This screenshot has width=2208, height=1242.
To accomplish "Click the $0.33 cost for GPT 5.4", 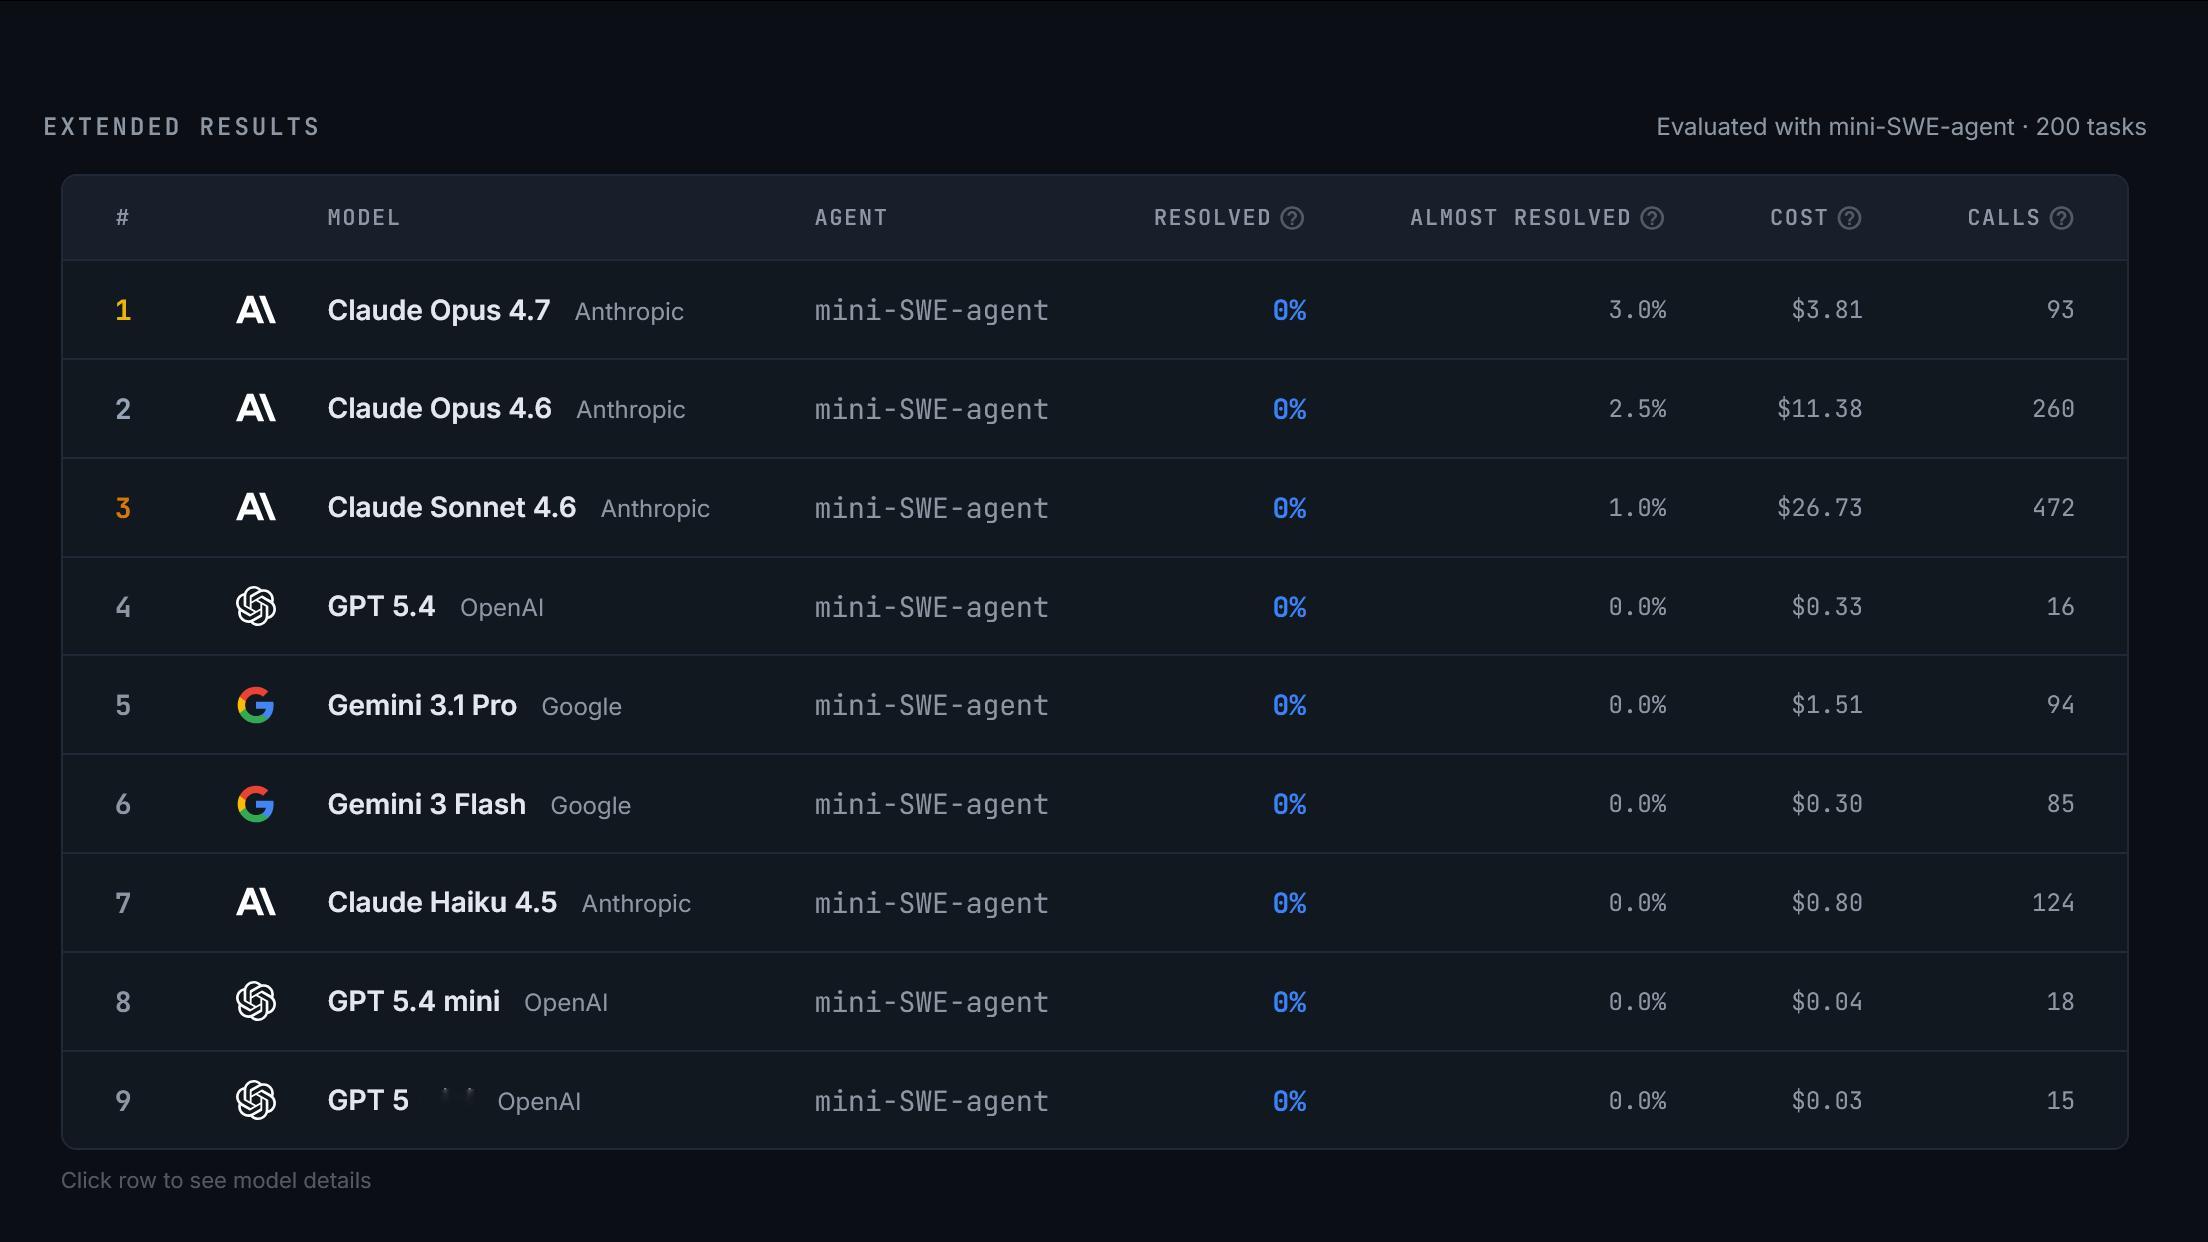I will 1827,606.
